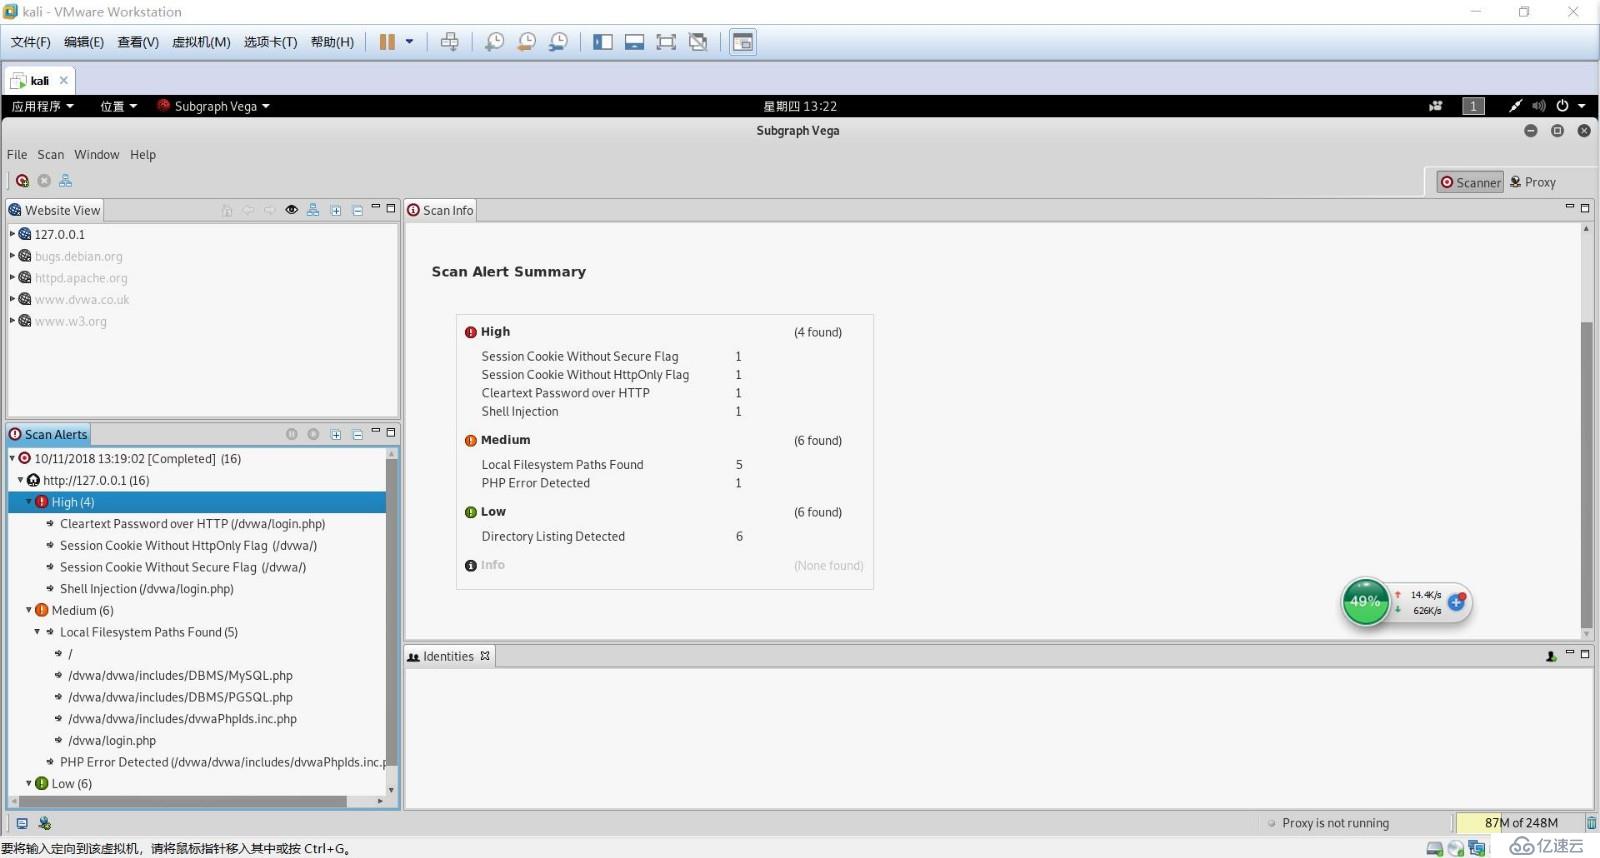
Task: Expand all nodes in Website View
Action: point(336,210)
